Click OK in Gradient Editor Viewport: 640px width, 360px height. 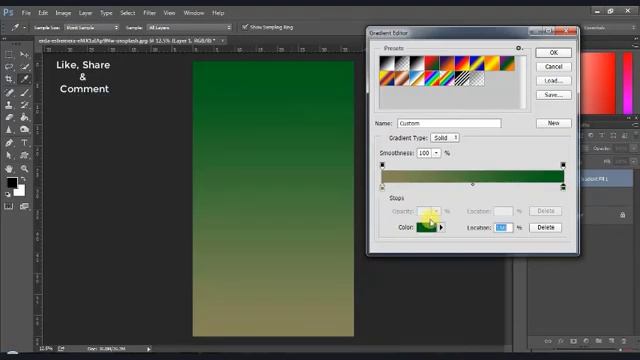tap(553, 53)
